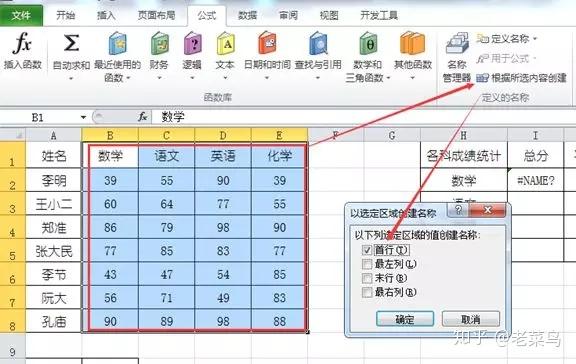Switch to the Page Layout (页面布局) tab
Screen dimensions: 576x364
click(x=156, y=15)
